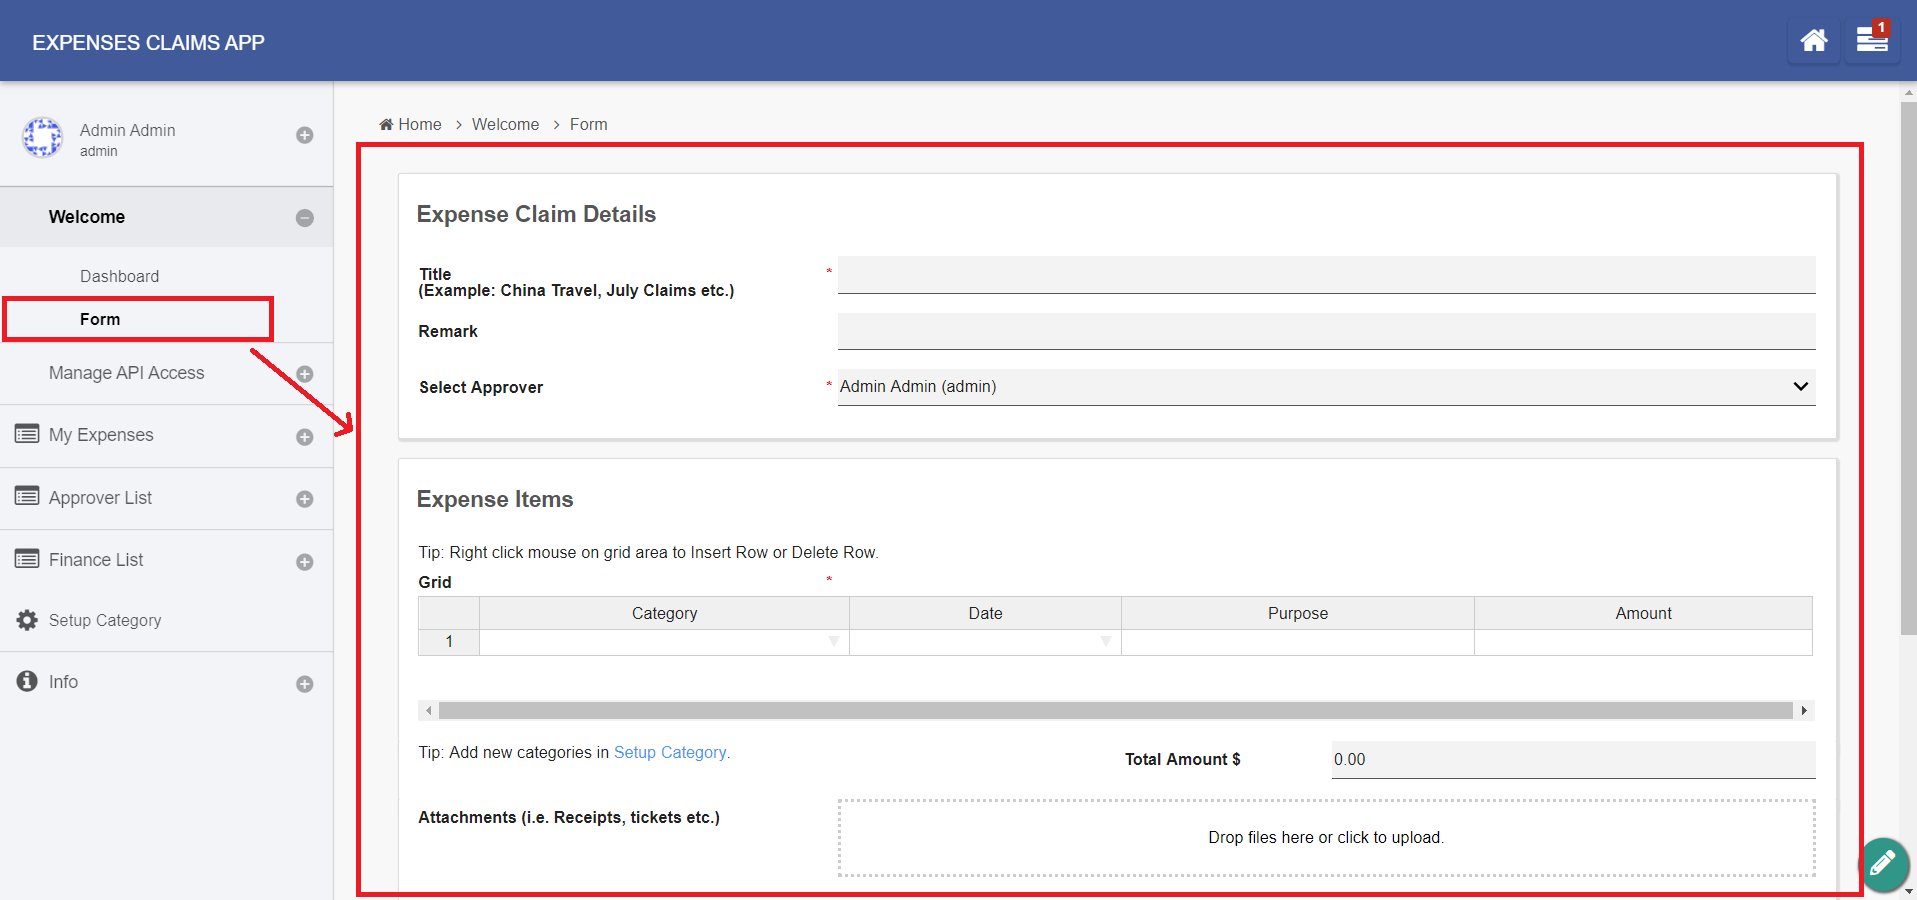Click the home icon in top bar
1917x900 pixels.
(x=1813, y=41)
